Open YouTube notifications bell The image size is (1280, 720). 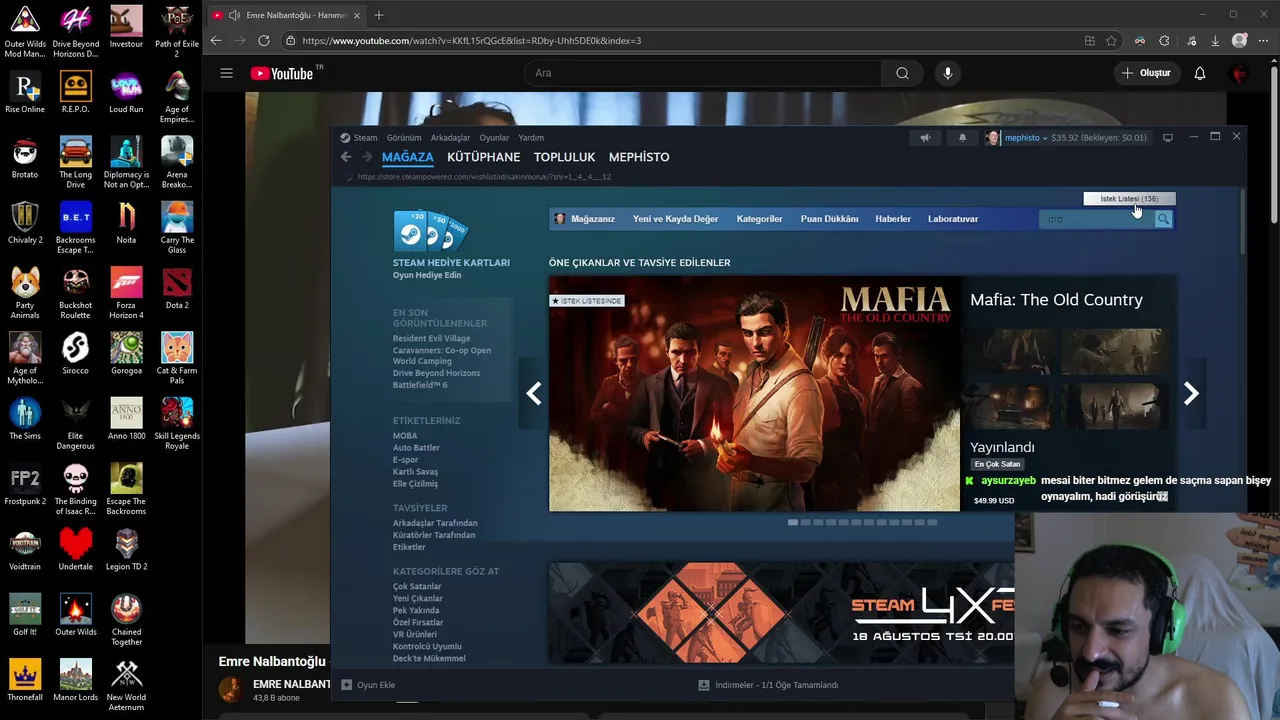tap(1200, 73)
